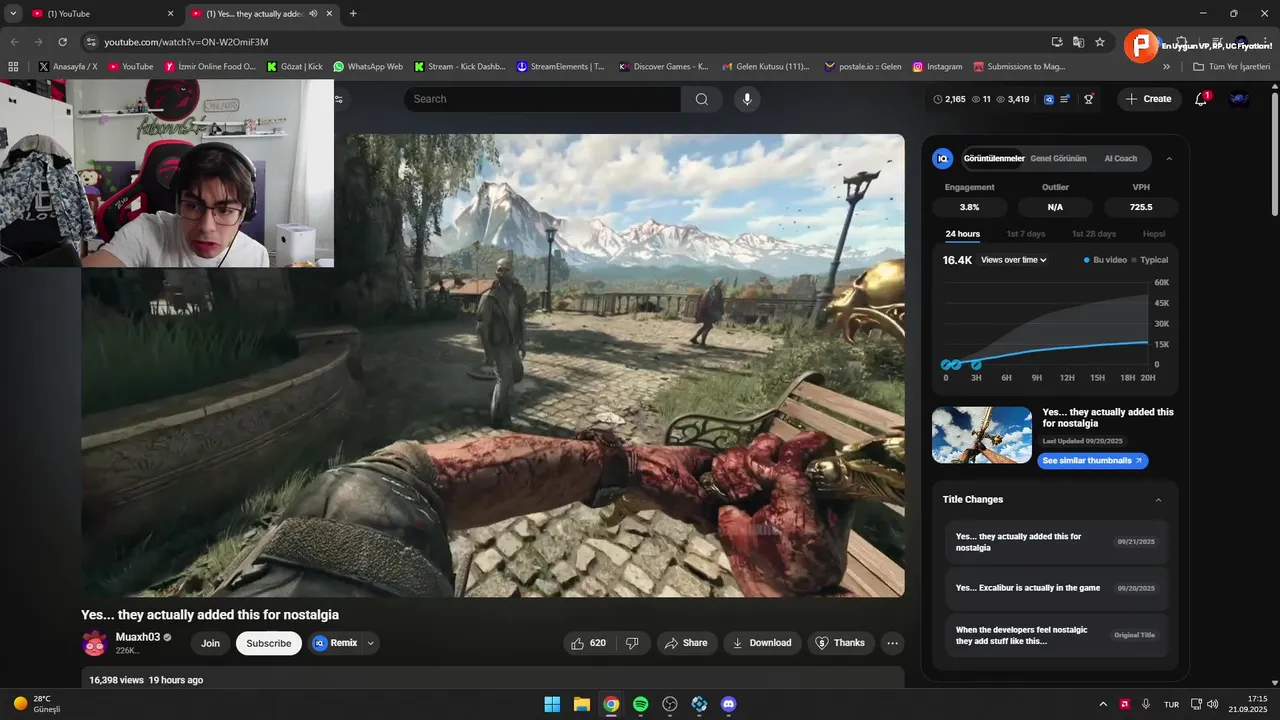This screenshot has height=720, width=1280.
Task: Click the Join button
Action: 210,643
